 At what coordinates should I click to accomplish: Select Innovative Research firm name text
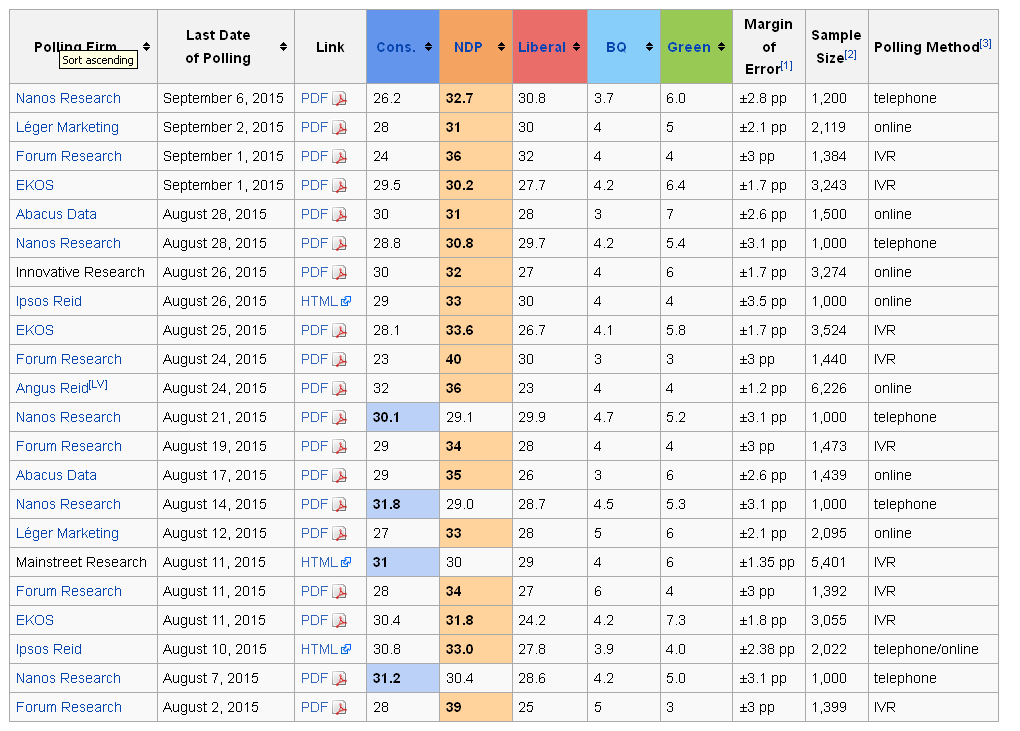80,272
